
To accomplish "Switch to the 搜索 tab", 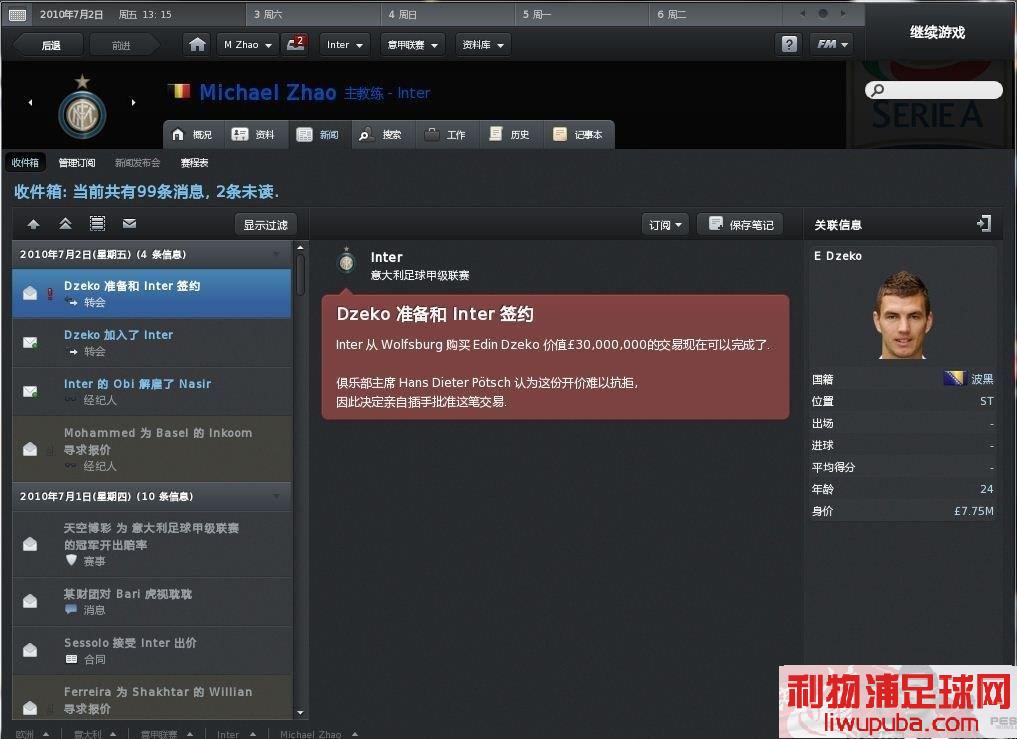I will click(381, 134).
